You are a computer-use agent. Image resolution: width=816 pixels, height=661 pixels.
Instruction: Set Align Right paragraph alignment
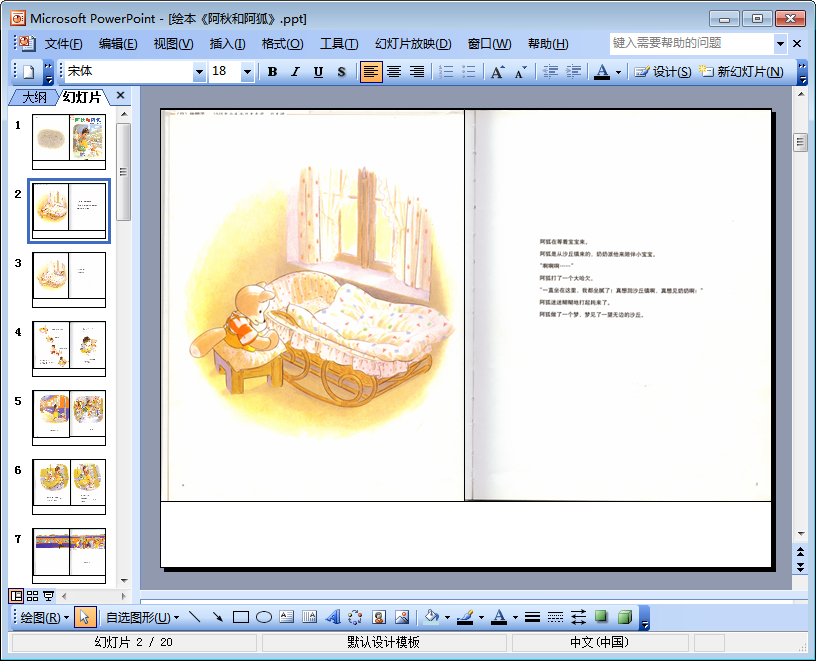point(417,72)
